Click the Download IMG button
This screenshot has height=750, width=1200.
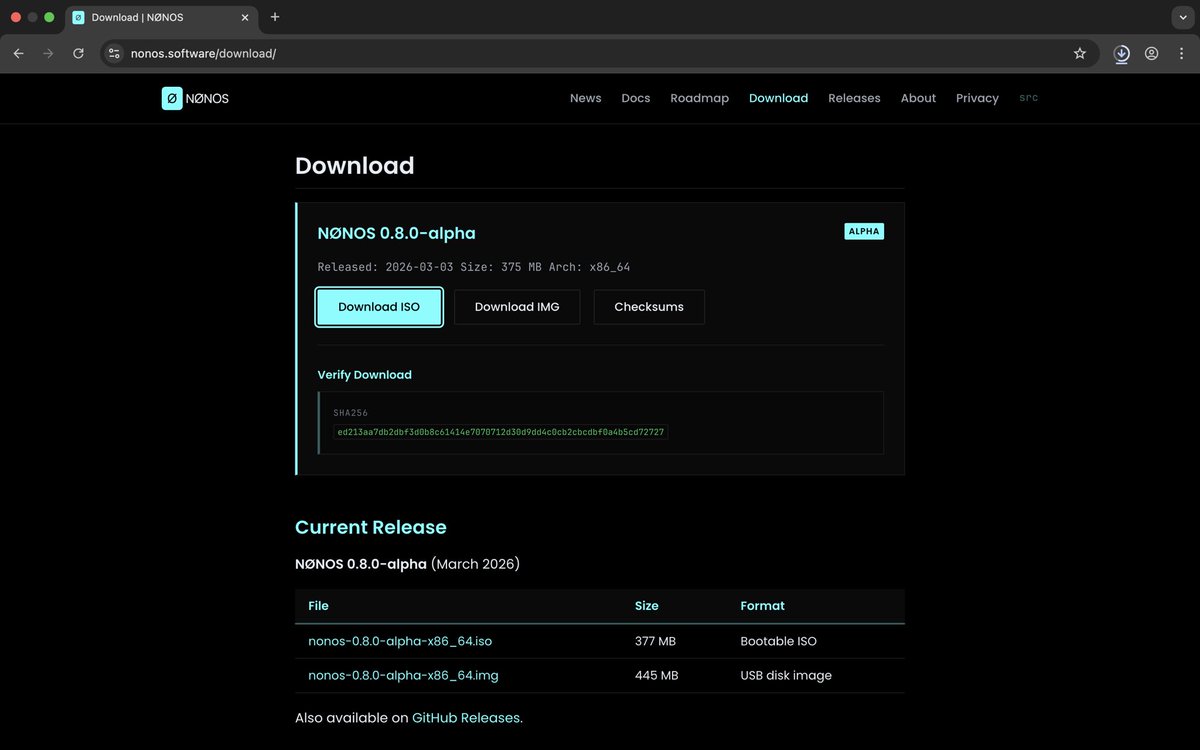click(x=517, y=307)
